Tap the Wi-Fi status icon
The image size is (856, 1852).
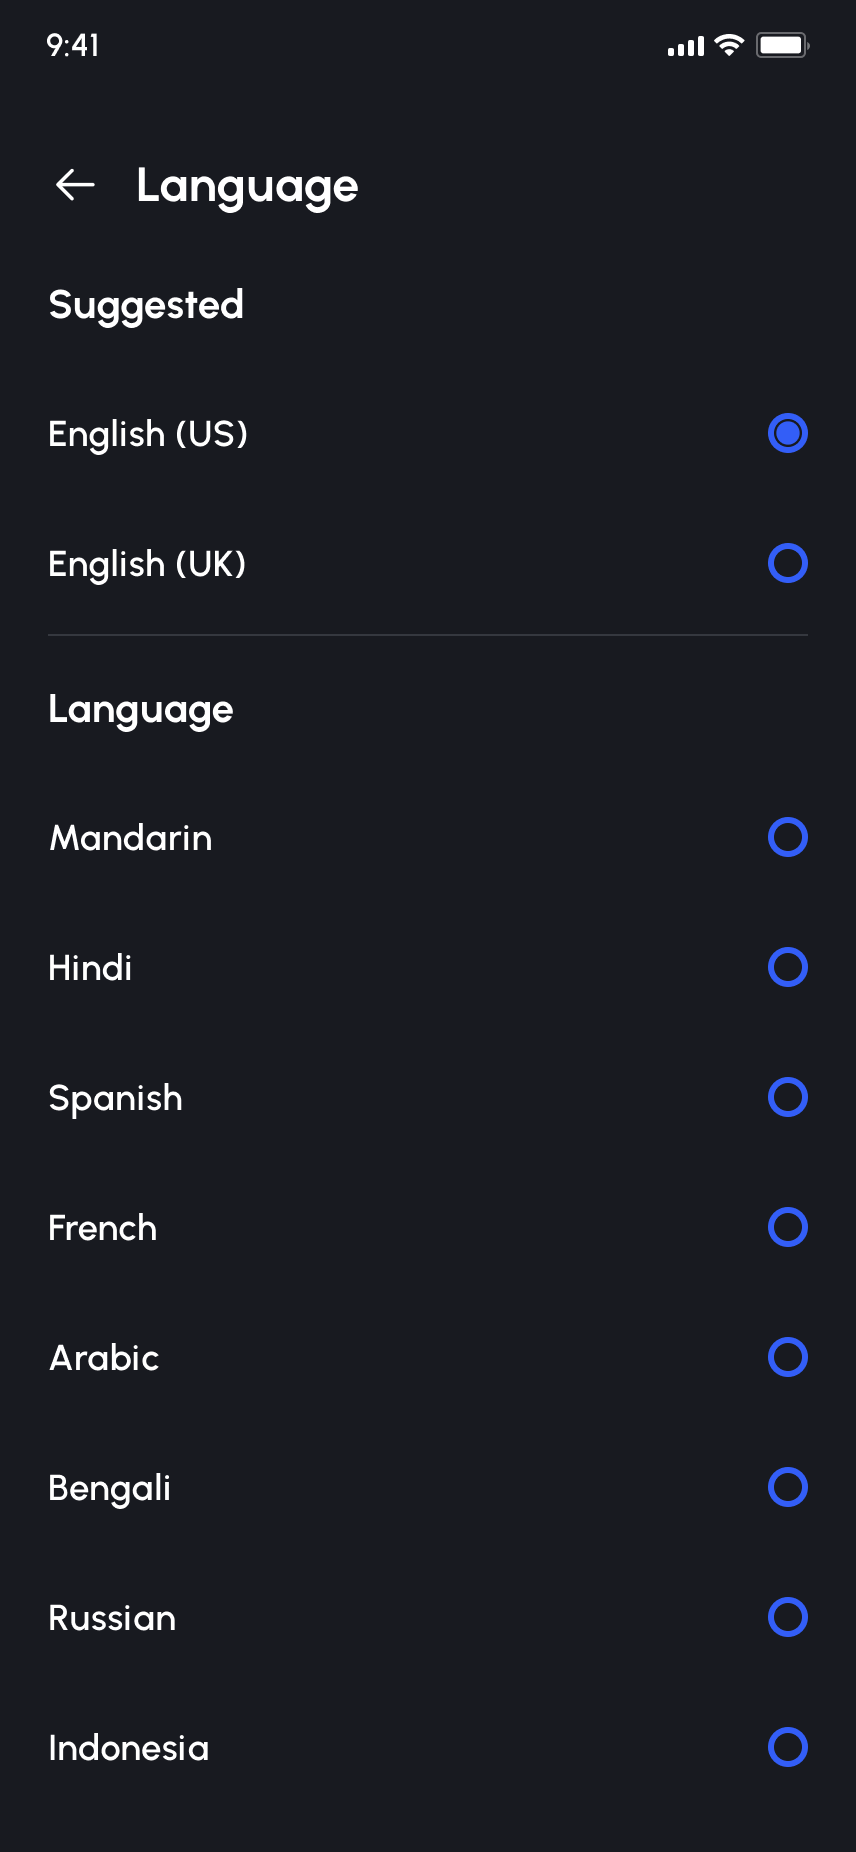click(x=729, y=45)
